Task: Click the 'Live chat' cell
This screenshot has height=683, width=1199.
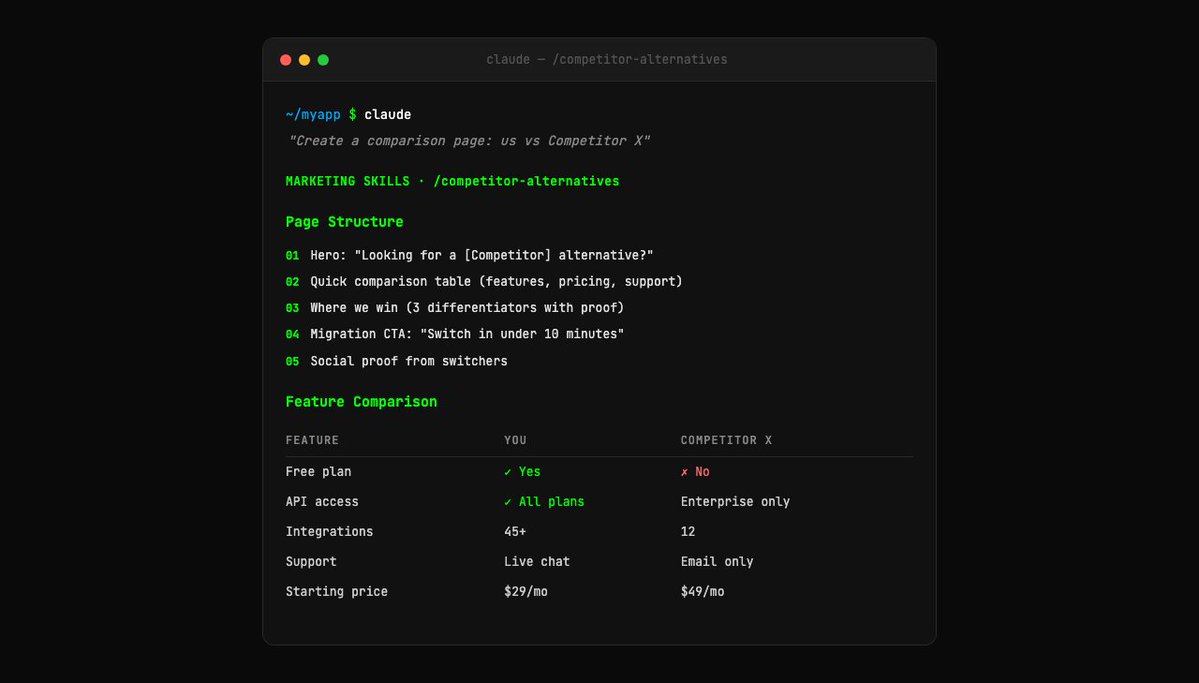Action: [537, 561]
